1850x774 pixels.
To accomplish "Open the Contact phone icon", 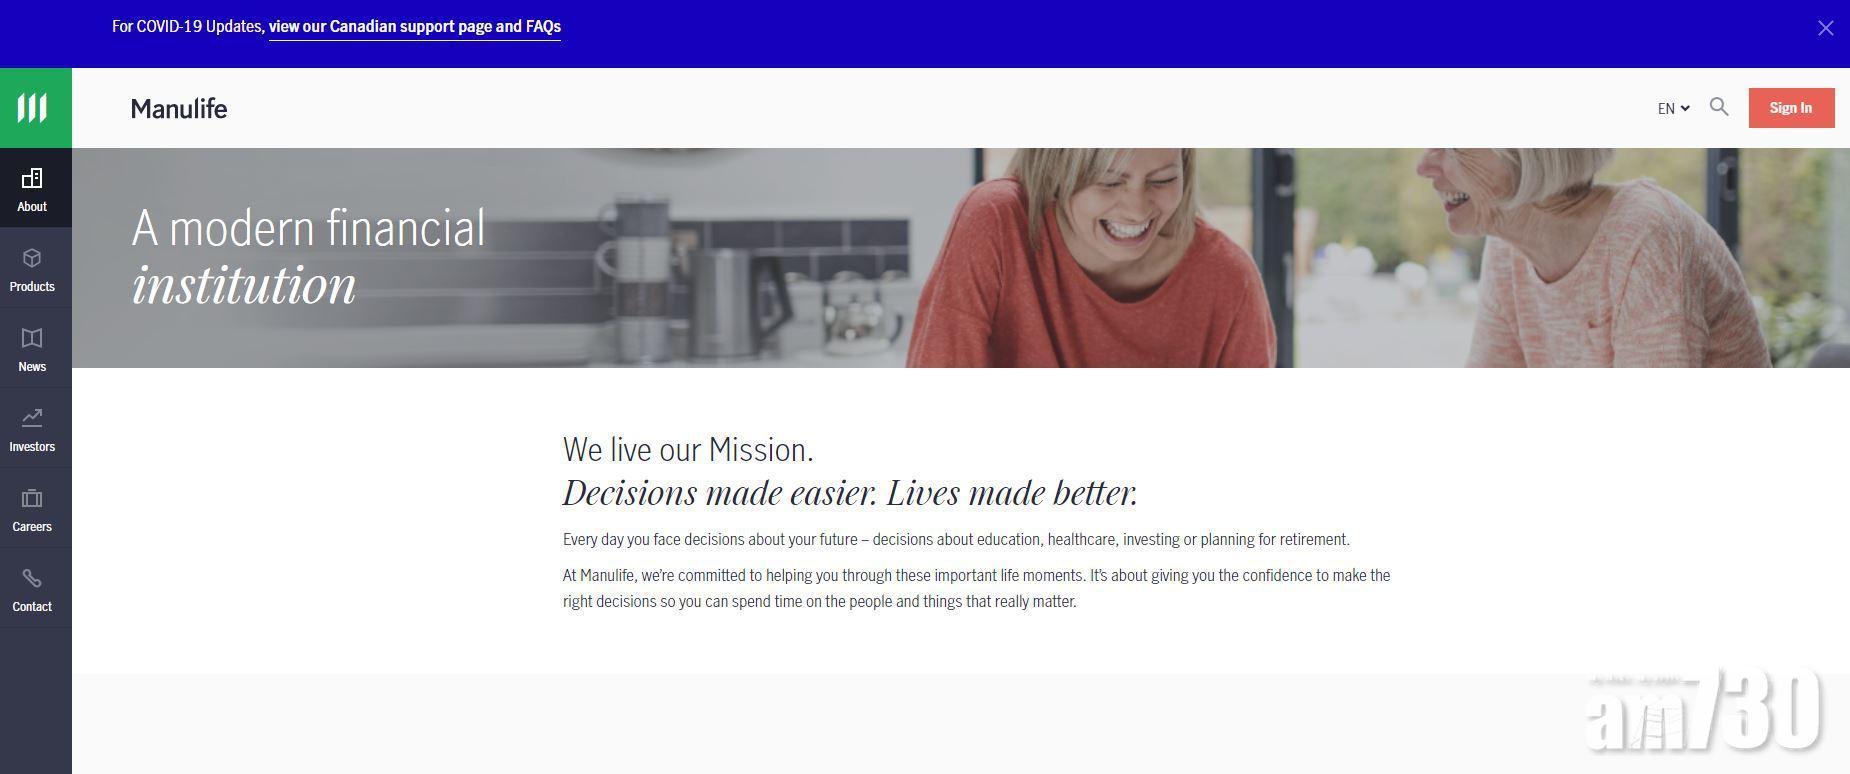I will (x=32, y=578).
